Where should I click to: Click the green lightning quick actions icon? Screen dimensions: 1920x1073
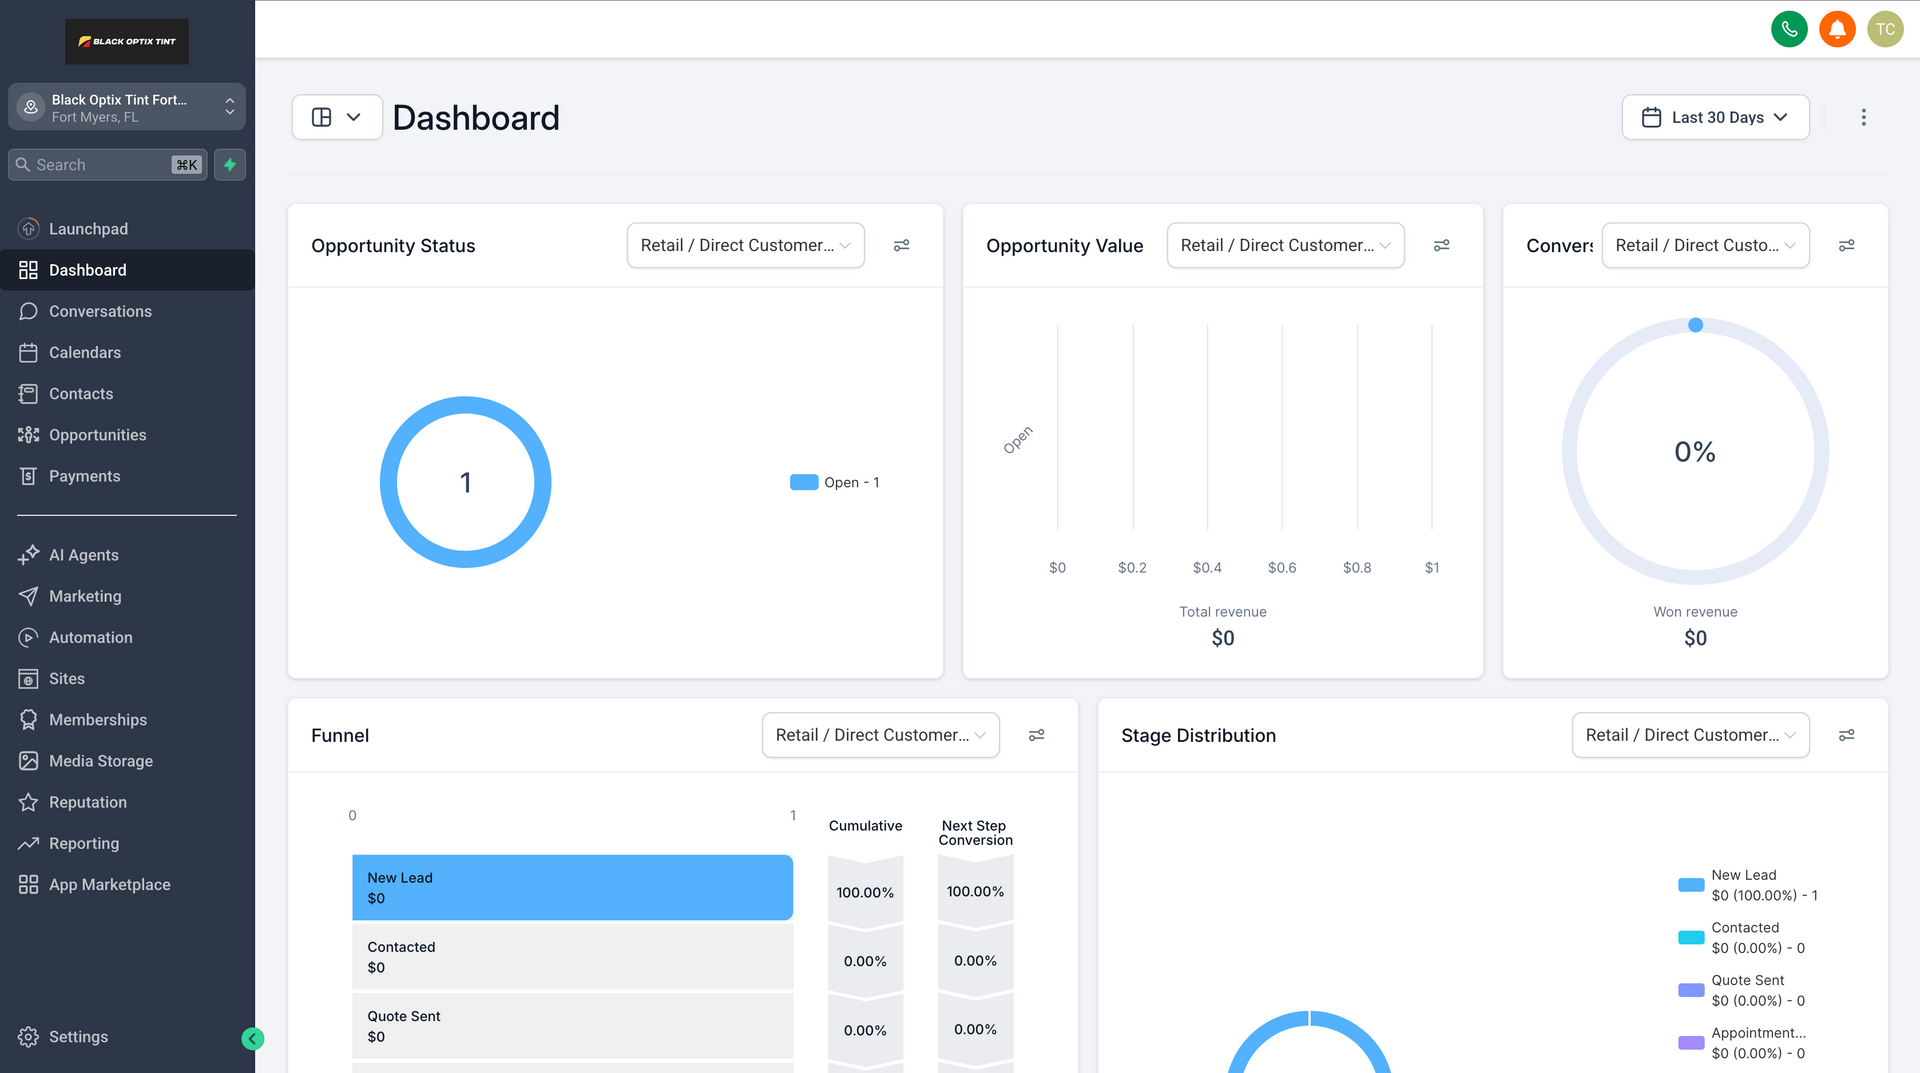[x=230, y=165]
